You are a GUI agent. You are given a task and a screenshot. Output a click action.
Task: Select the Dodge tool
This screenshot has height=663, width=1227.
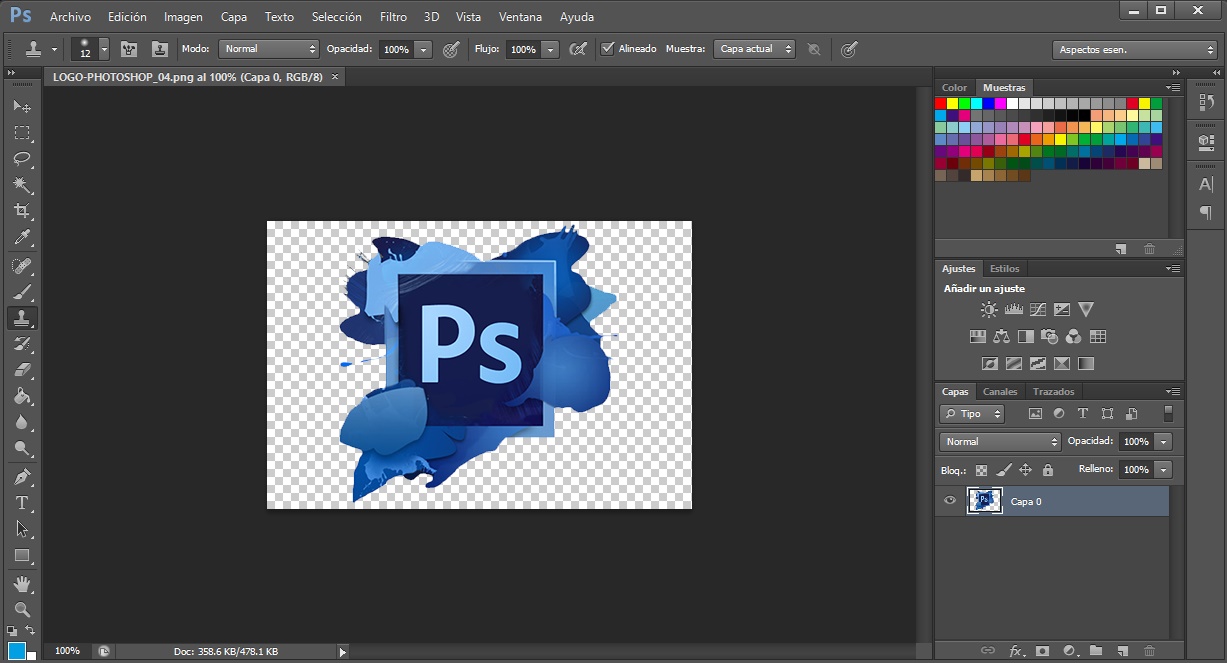(22, 449)
